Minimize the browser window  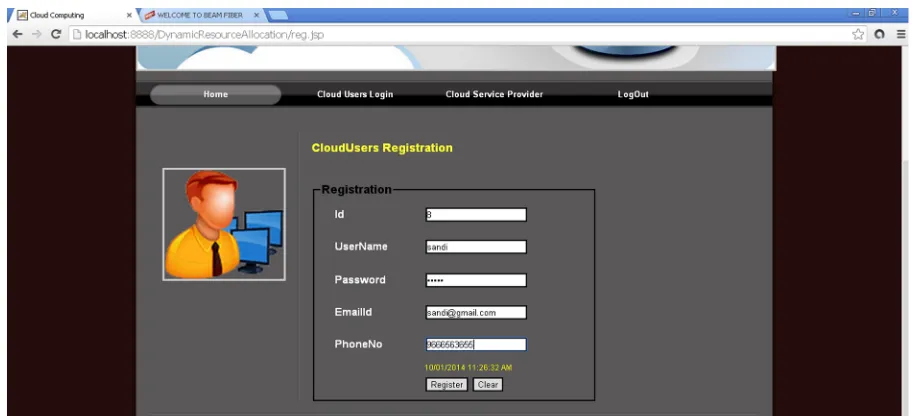tap(856, 13)
